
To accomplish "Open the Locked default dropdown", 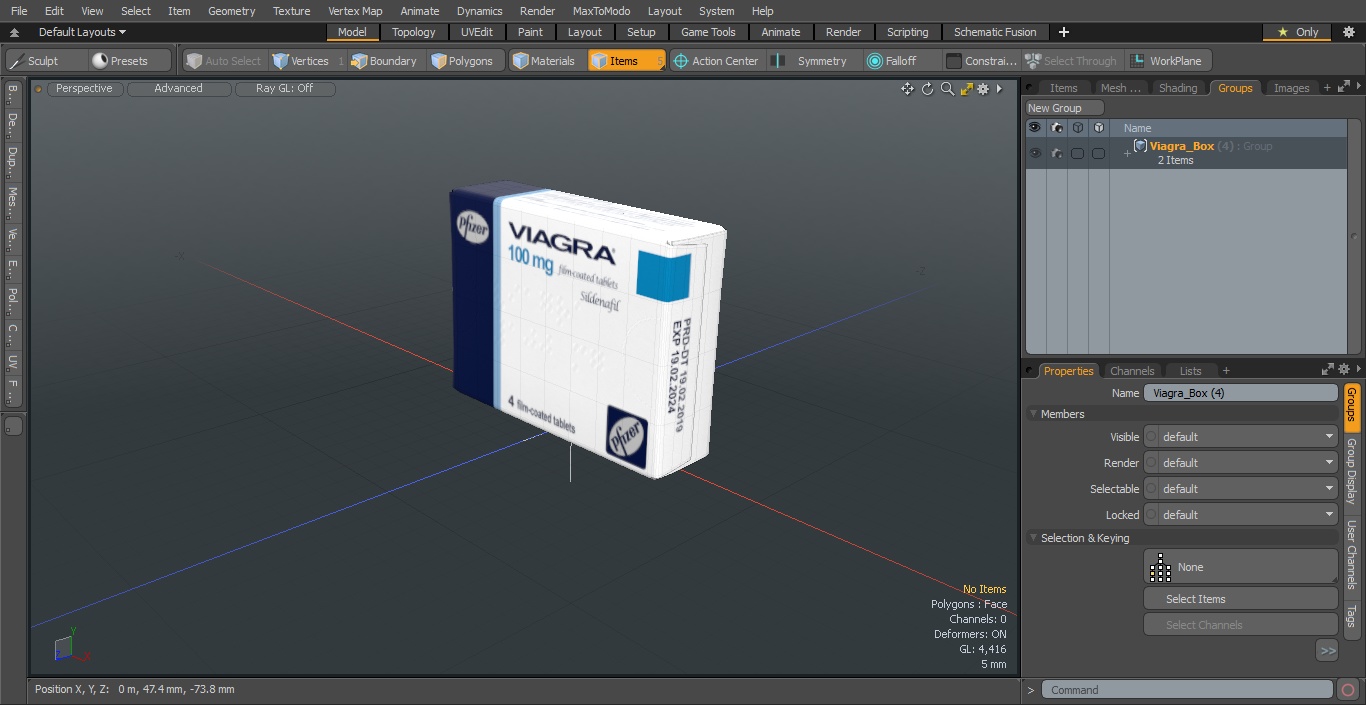I will coord(1240,515).
